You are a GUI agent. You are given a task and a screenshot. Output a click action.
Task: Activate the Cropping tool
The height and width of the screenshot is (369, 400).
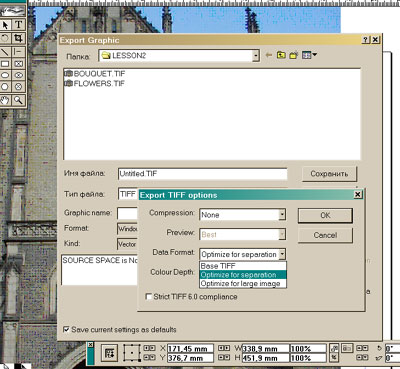18,38
